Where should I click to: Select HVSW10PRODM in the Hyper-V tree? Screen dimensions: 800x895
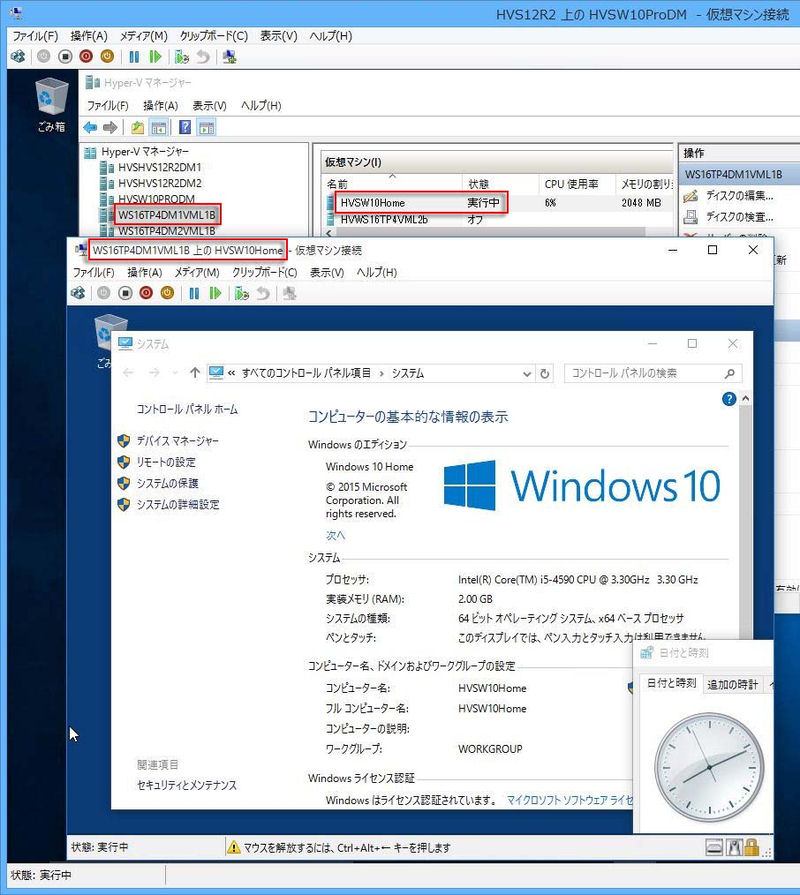pos(156,199)
